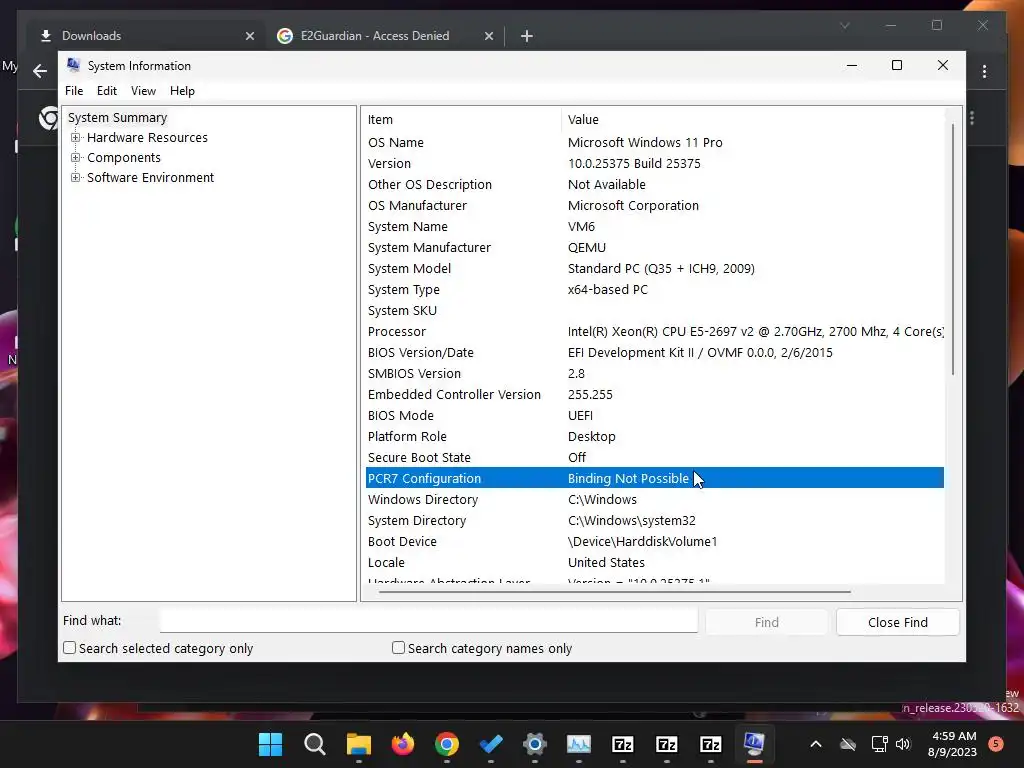1024x768 pixels.
Task: Click the System Information title bar icon
Action: [73, 65]
